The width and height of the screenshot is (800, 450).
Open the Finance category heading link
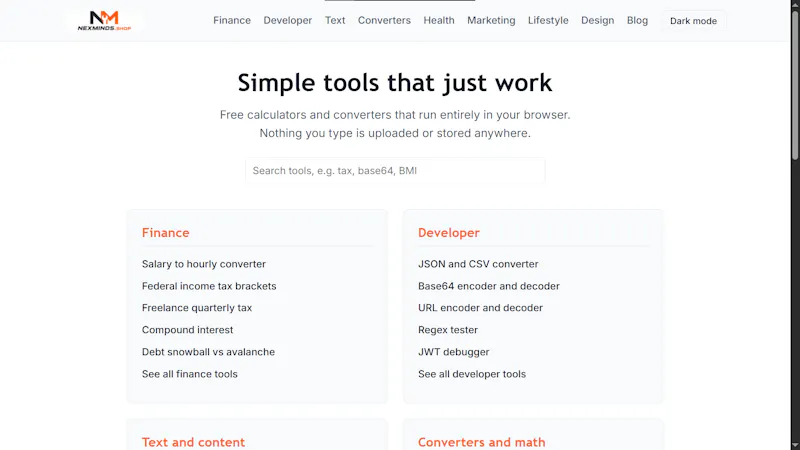tap(165, 233)
